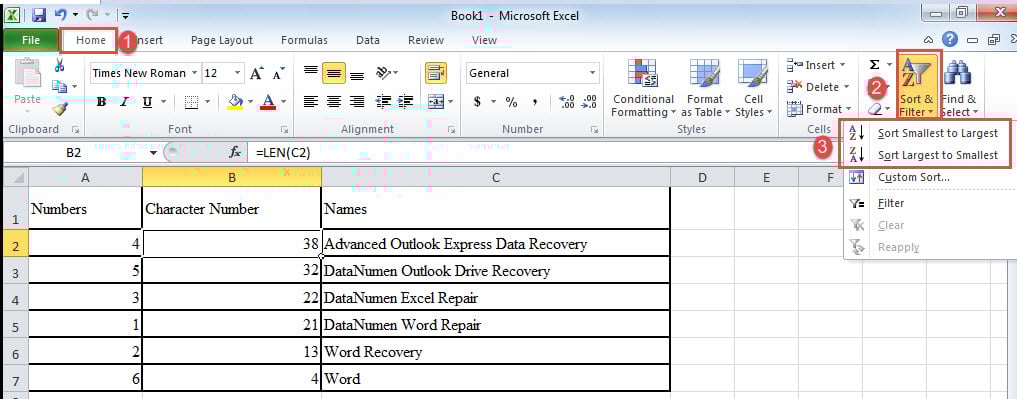Toggle Wrap Text icon

[436, 73]
